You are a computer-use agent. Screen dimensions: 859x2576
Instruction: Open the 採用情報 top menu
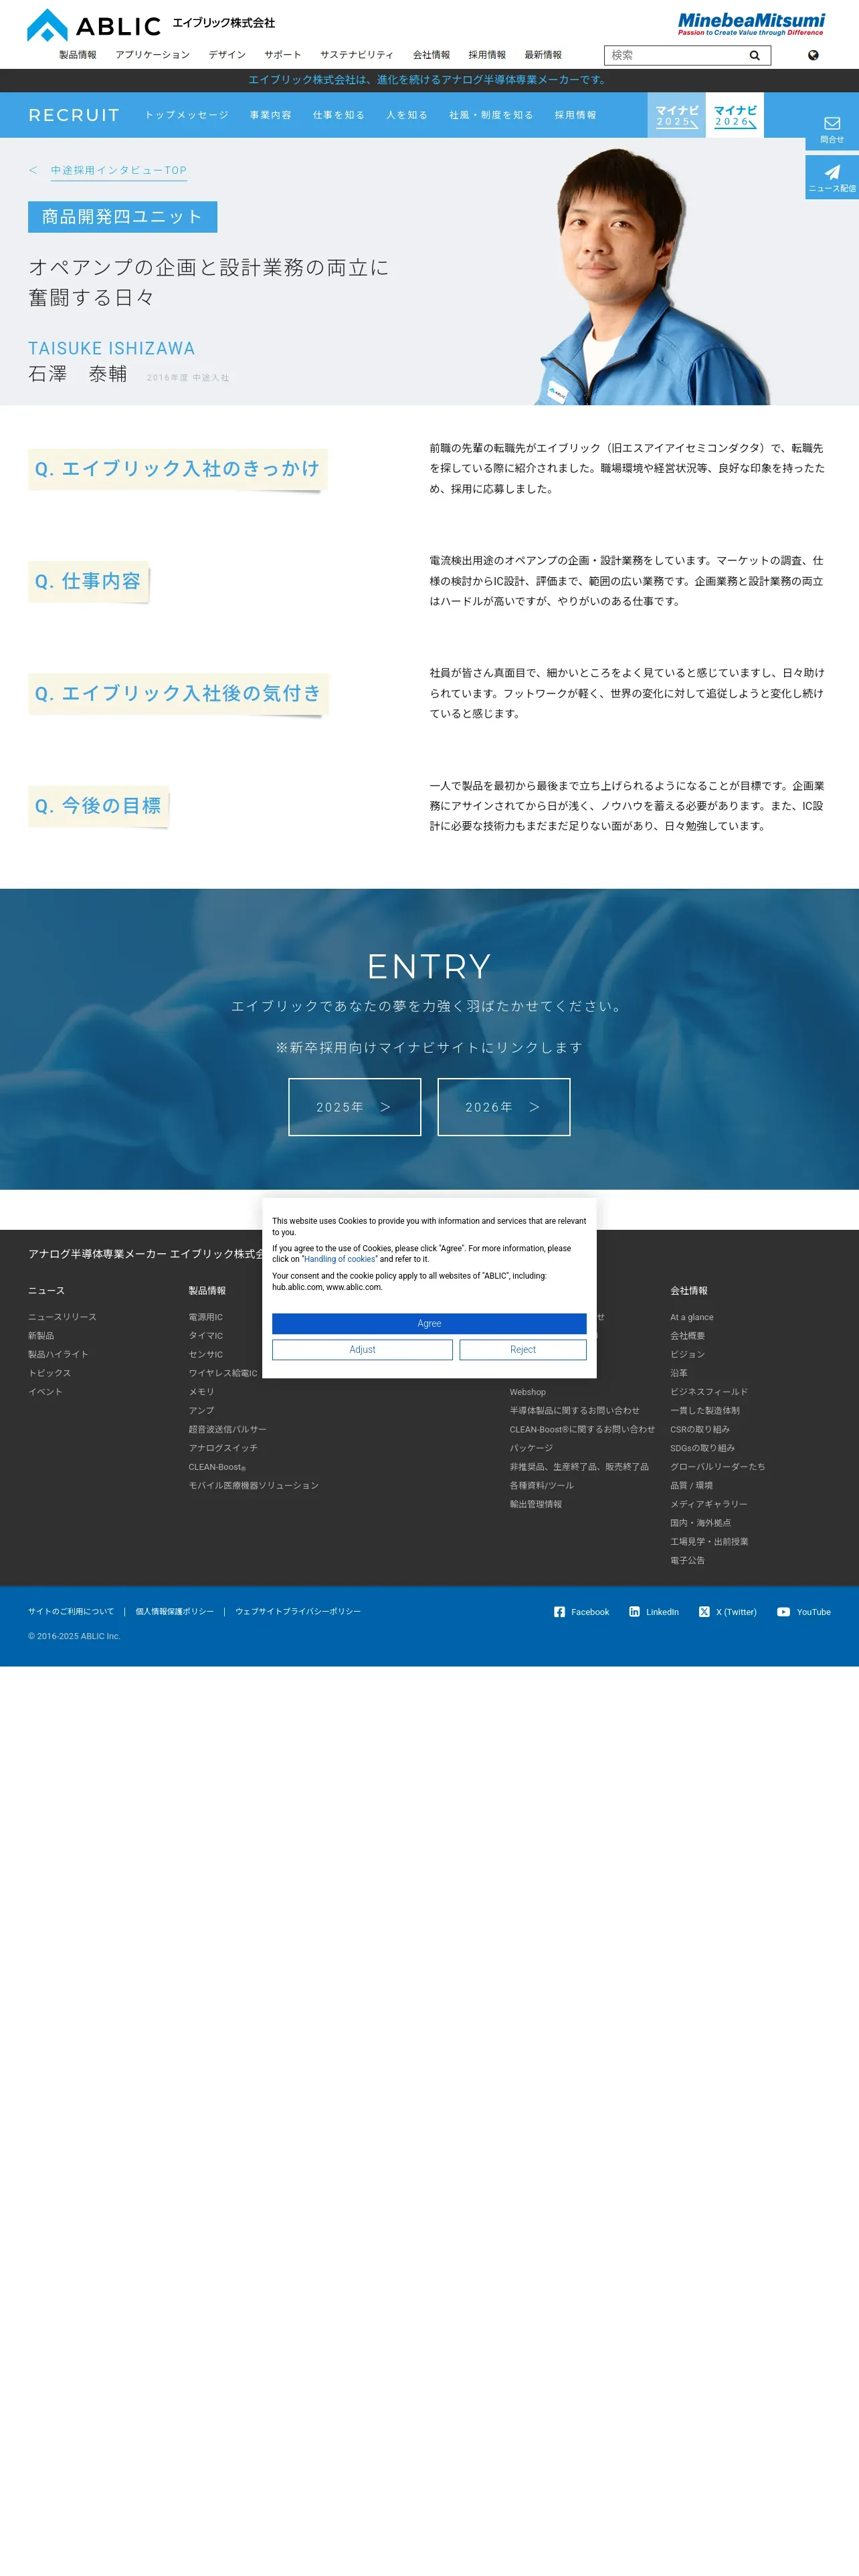(x=487, y=55)
